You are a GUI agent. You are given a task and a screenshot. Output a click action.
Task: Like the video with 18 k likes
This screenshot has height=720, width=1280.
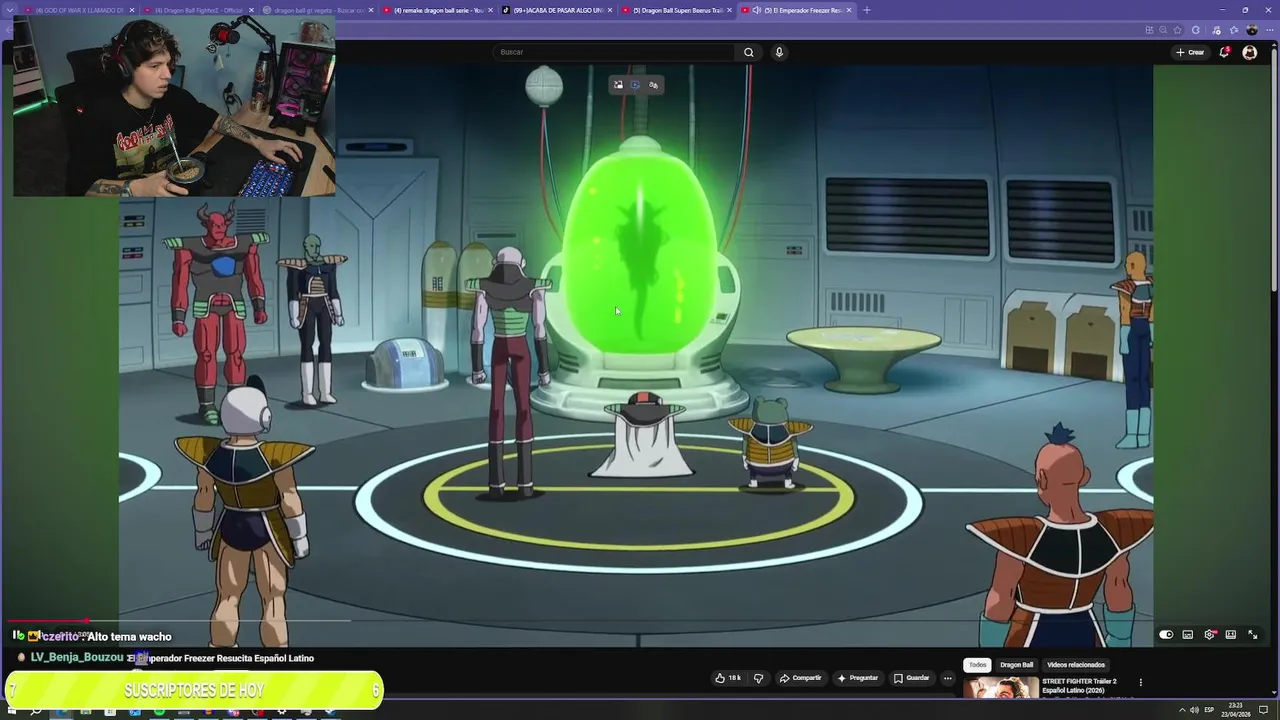728,678
